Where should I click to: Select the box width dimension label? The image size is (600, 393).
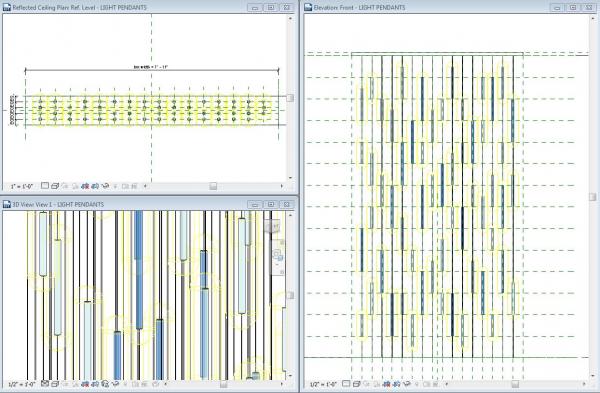click(151, 67)
